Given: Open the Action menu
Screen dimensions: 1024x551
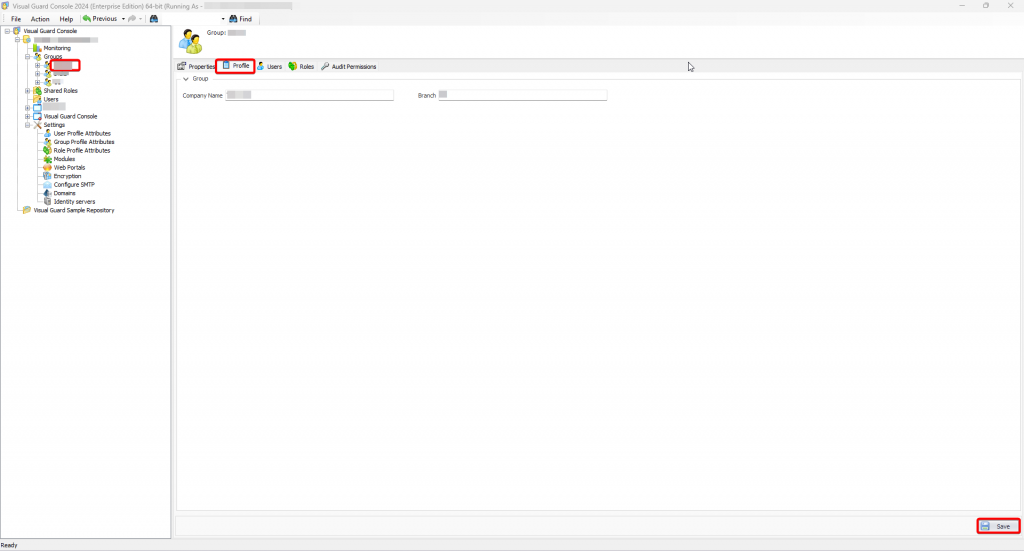Looking at the screenshot, I should [x=40, y=19].
